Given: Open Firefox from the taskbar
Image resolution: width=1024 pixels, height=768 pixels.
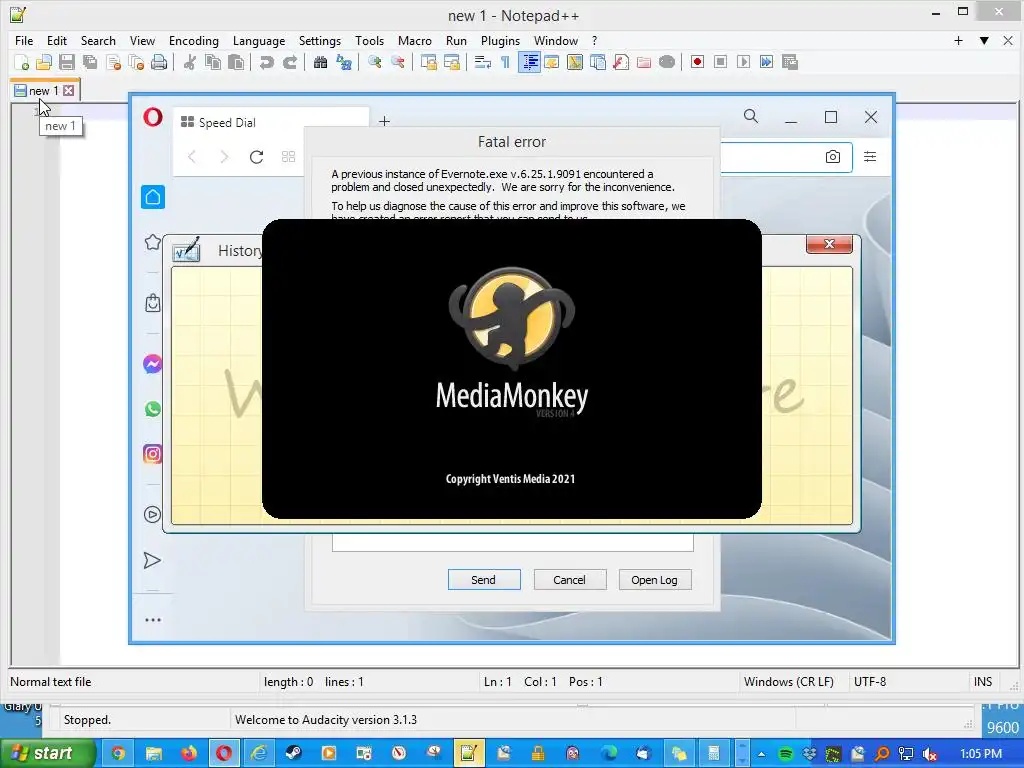Looking at the screenshot, I should pyautogui.click(x=189, y=754).
